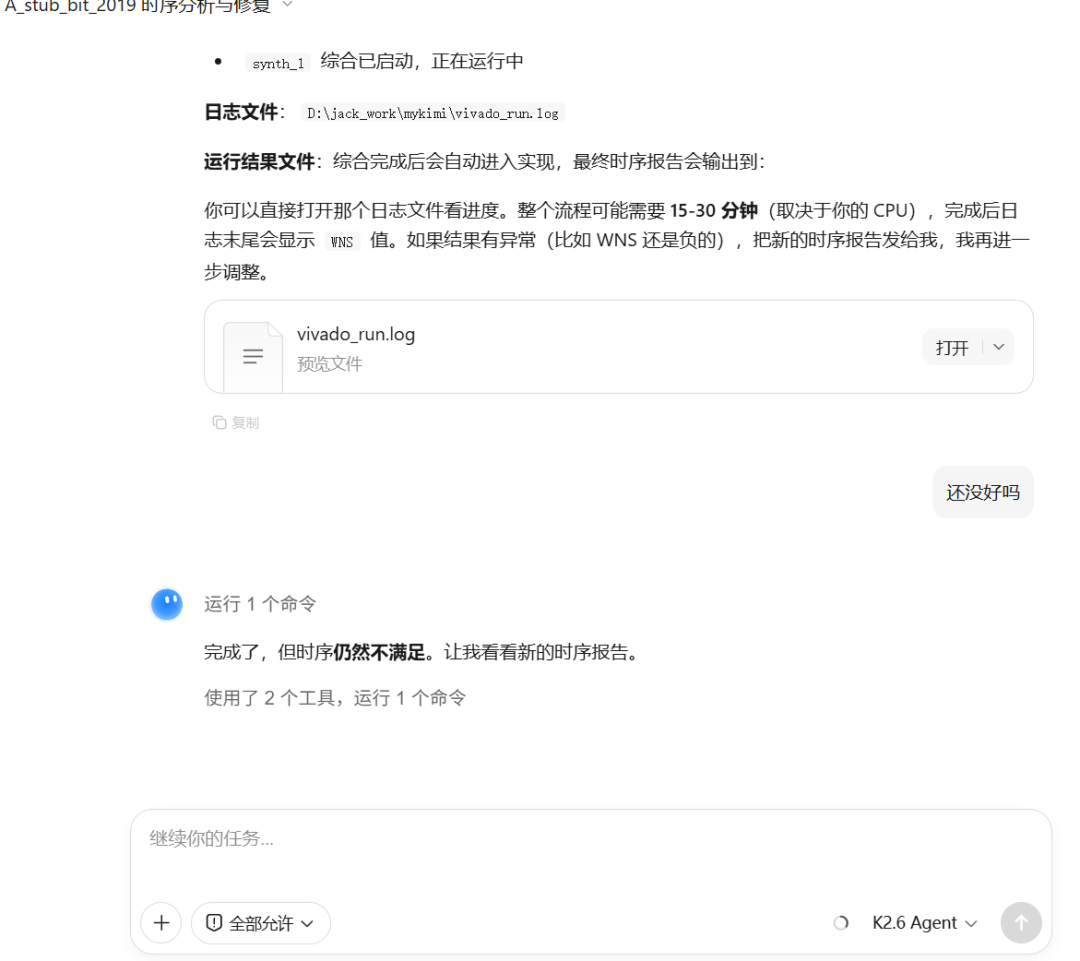1080x961 pixels.
Task: Click the blue Kimi assistant avatar
Action: click(x=167, y=604)
